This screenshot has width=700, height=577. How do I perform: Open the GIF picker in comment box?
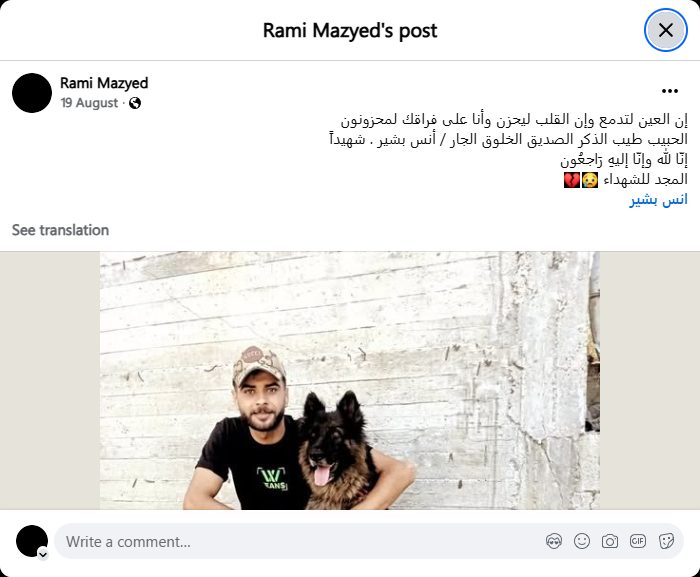point(638,541)
